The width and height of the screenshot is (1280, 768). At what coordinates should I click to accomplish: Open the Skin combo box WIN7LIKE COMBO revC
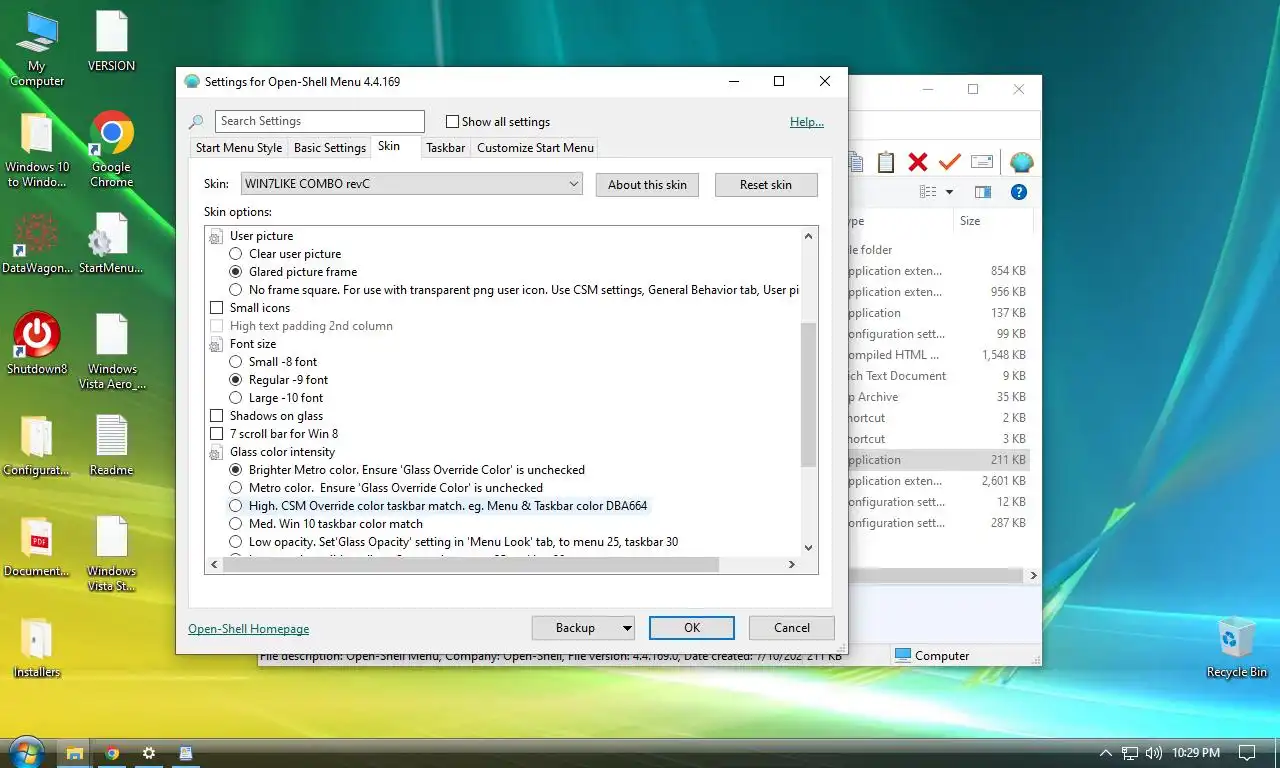pyautogui.click(x=411, y=184)
